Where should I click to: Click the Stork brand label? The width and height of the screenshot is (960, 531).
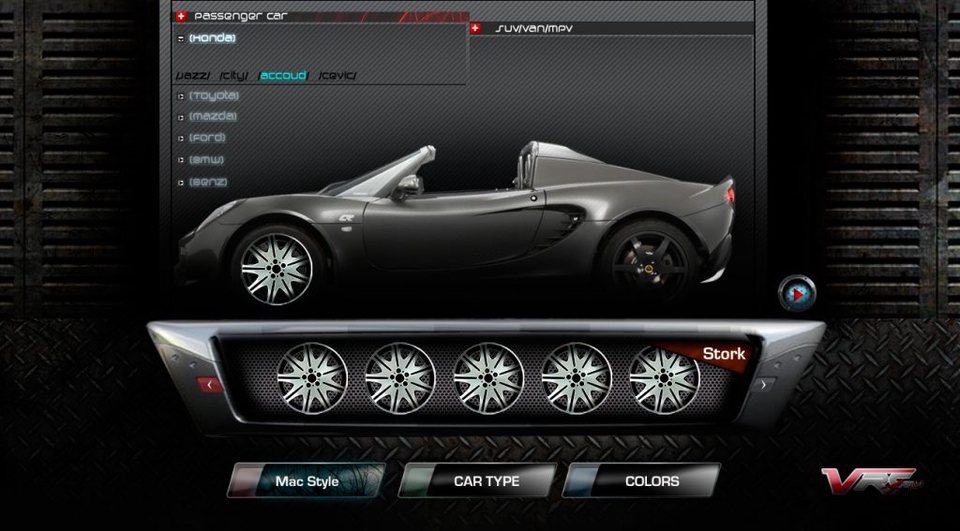click(x=724, y=354)
